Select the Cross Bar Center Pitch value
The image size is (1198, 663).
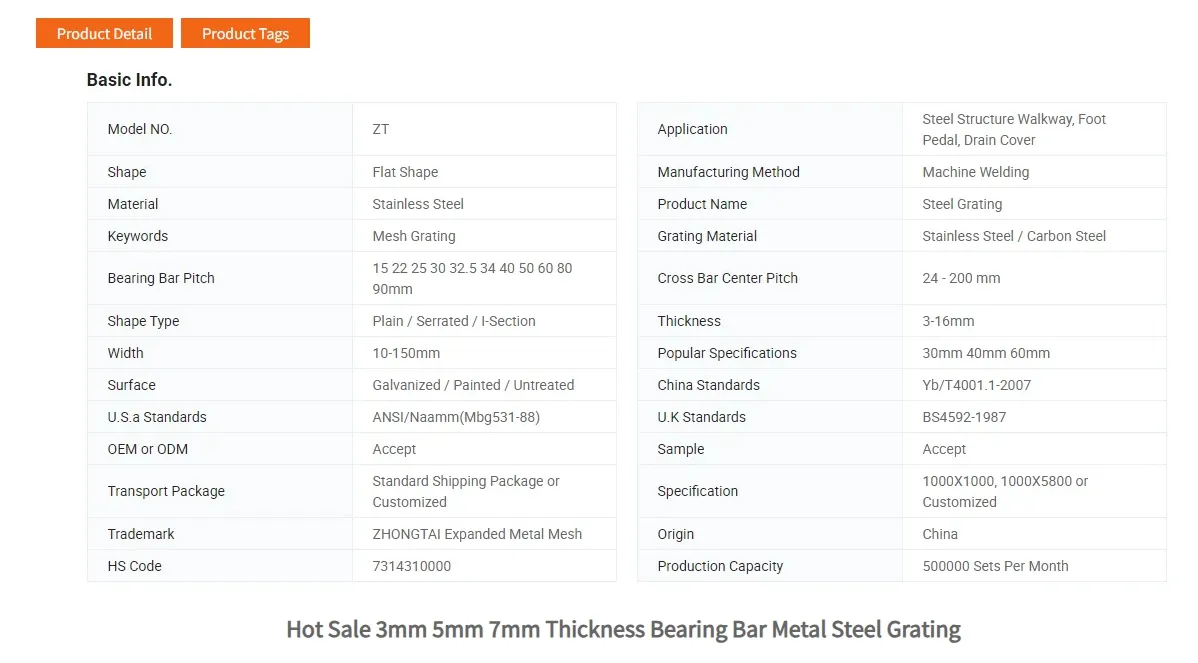[x=961, y=278]
